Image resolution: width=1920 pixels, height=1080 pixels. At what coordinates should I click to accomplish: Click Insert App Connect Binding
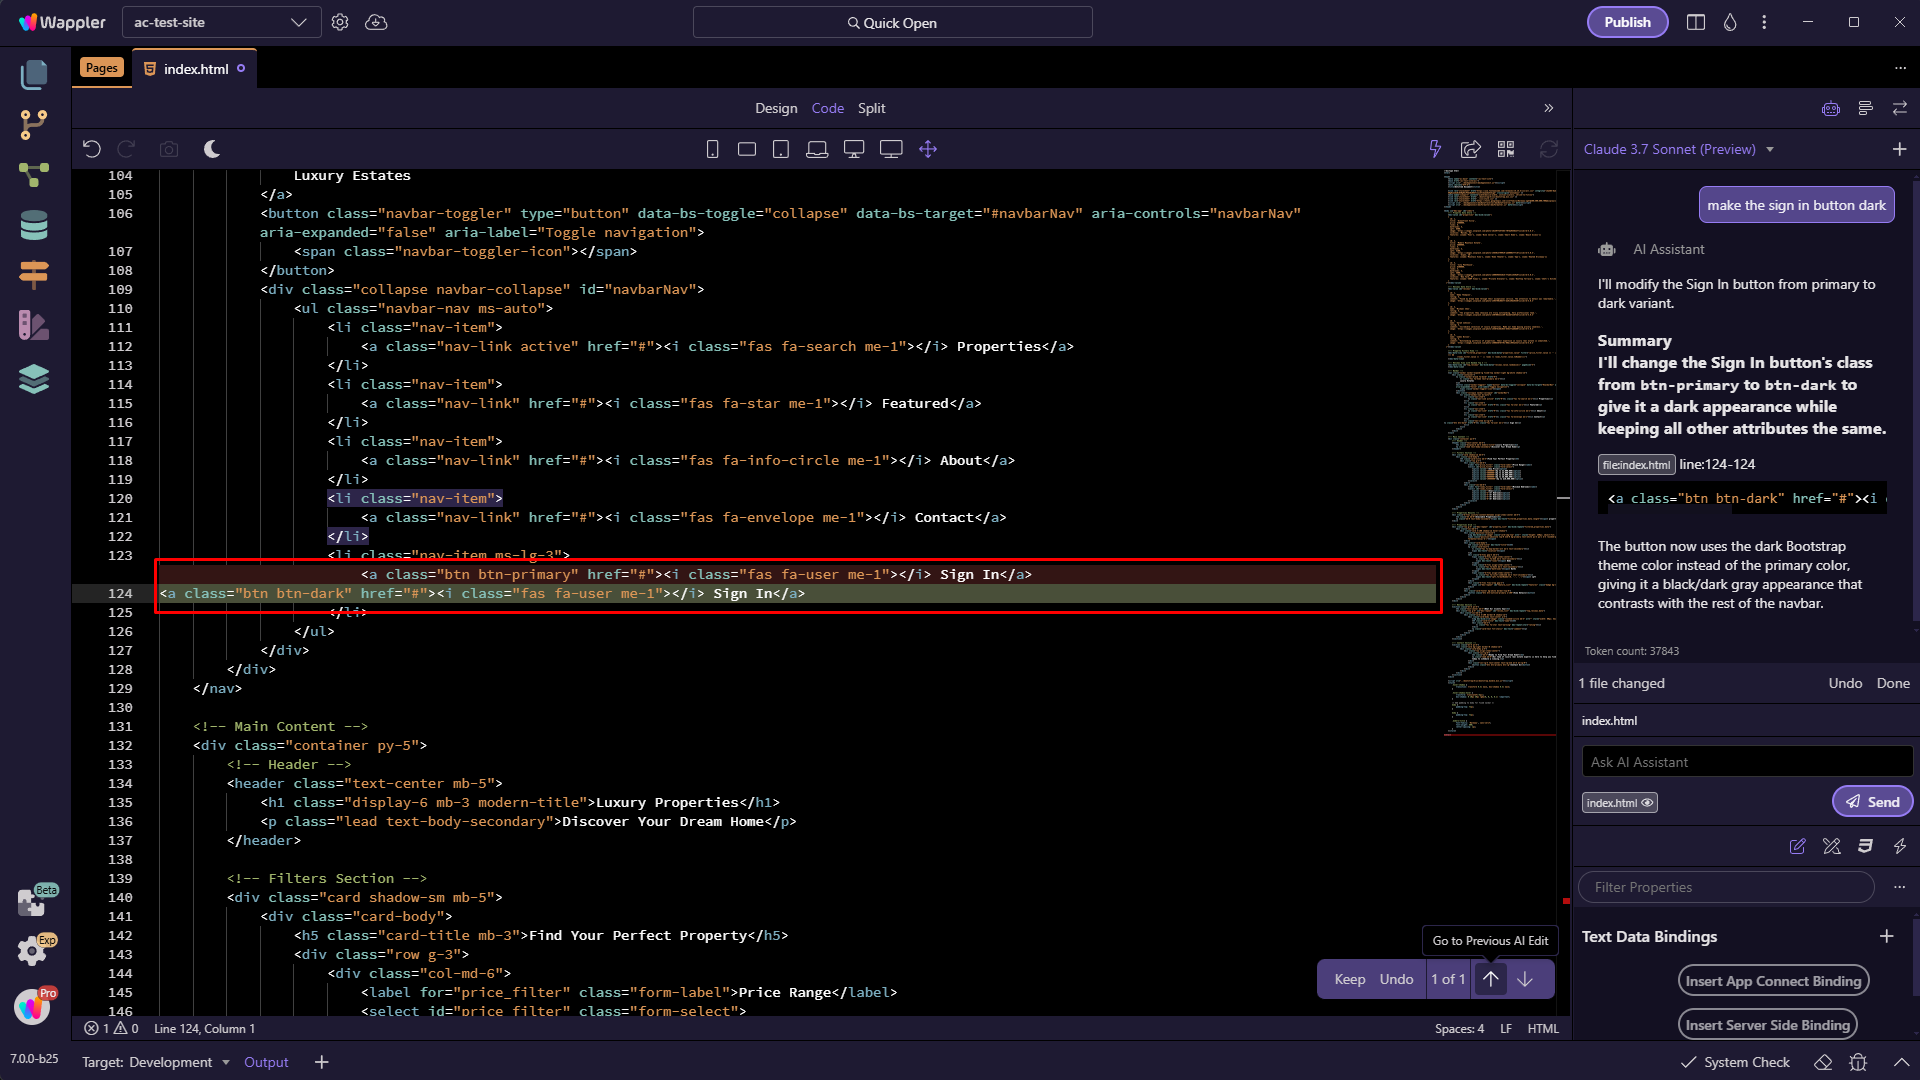point(1773,981)
